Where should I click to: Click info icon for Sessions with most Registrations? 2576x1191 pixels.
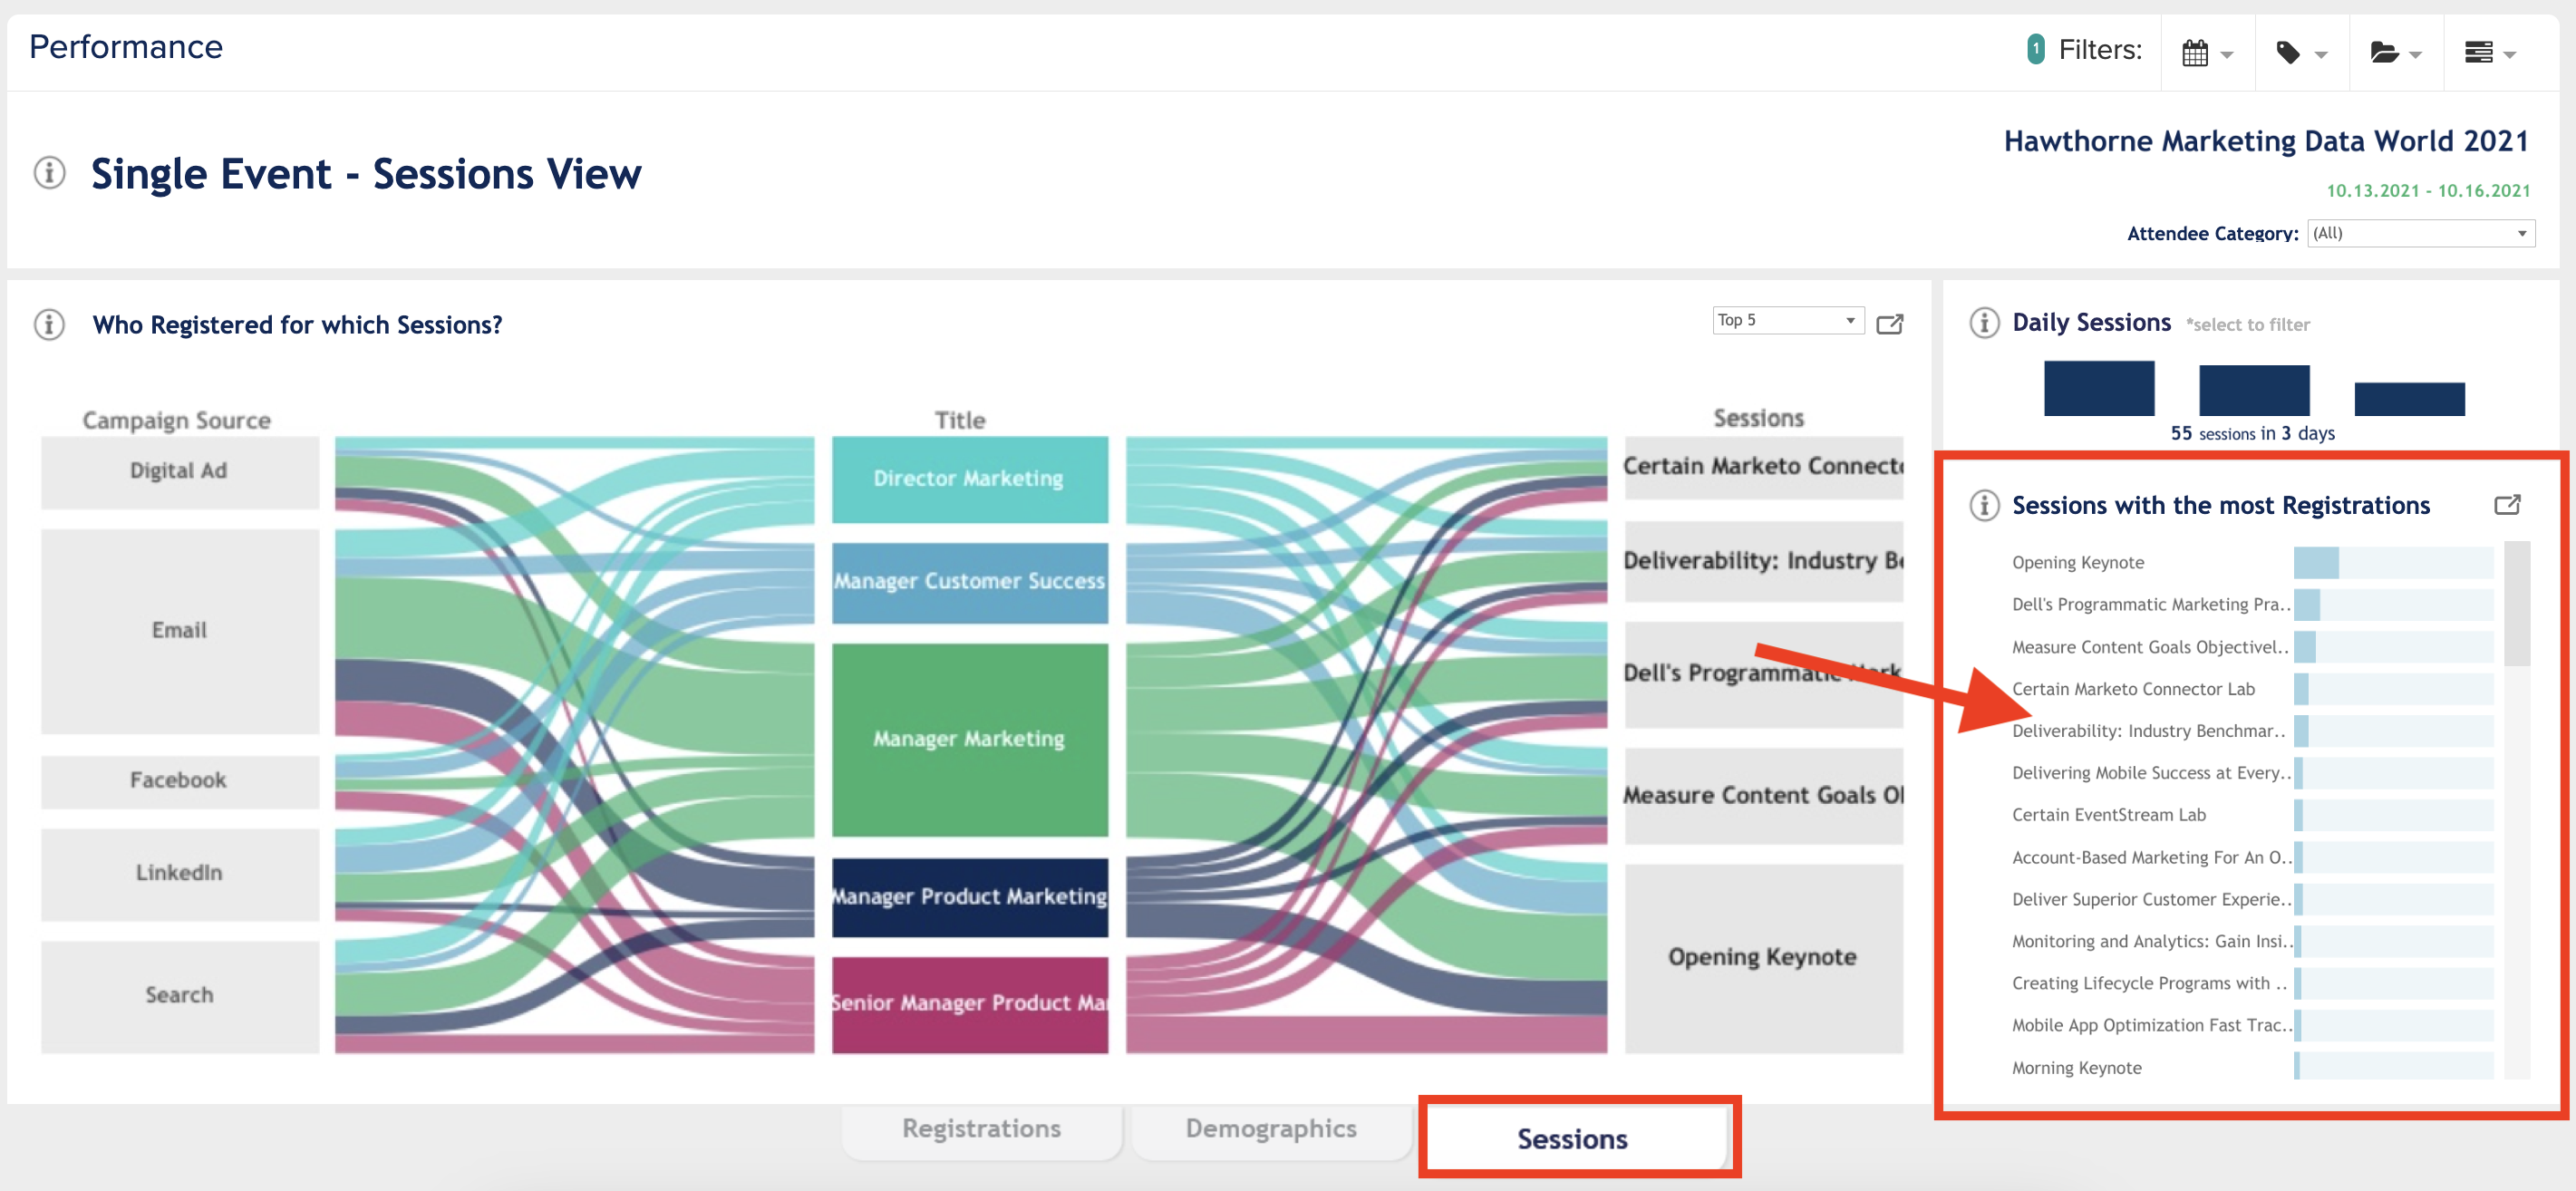[x=1985, y=506]
